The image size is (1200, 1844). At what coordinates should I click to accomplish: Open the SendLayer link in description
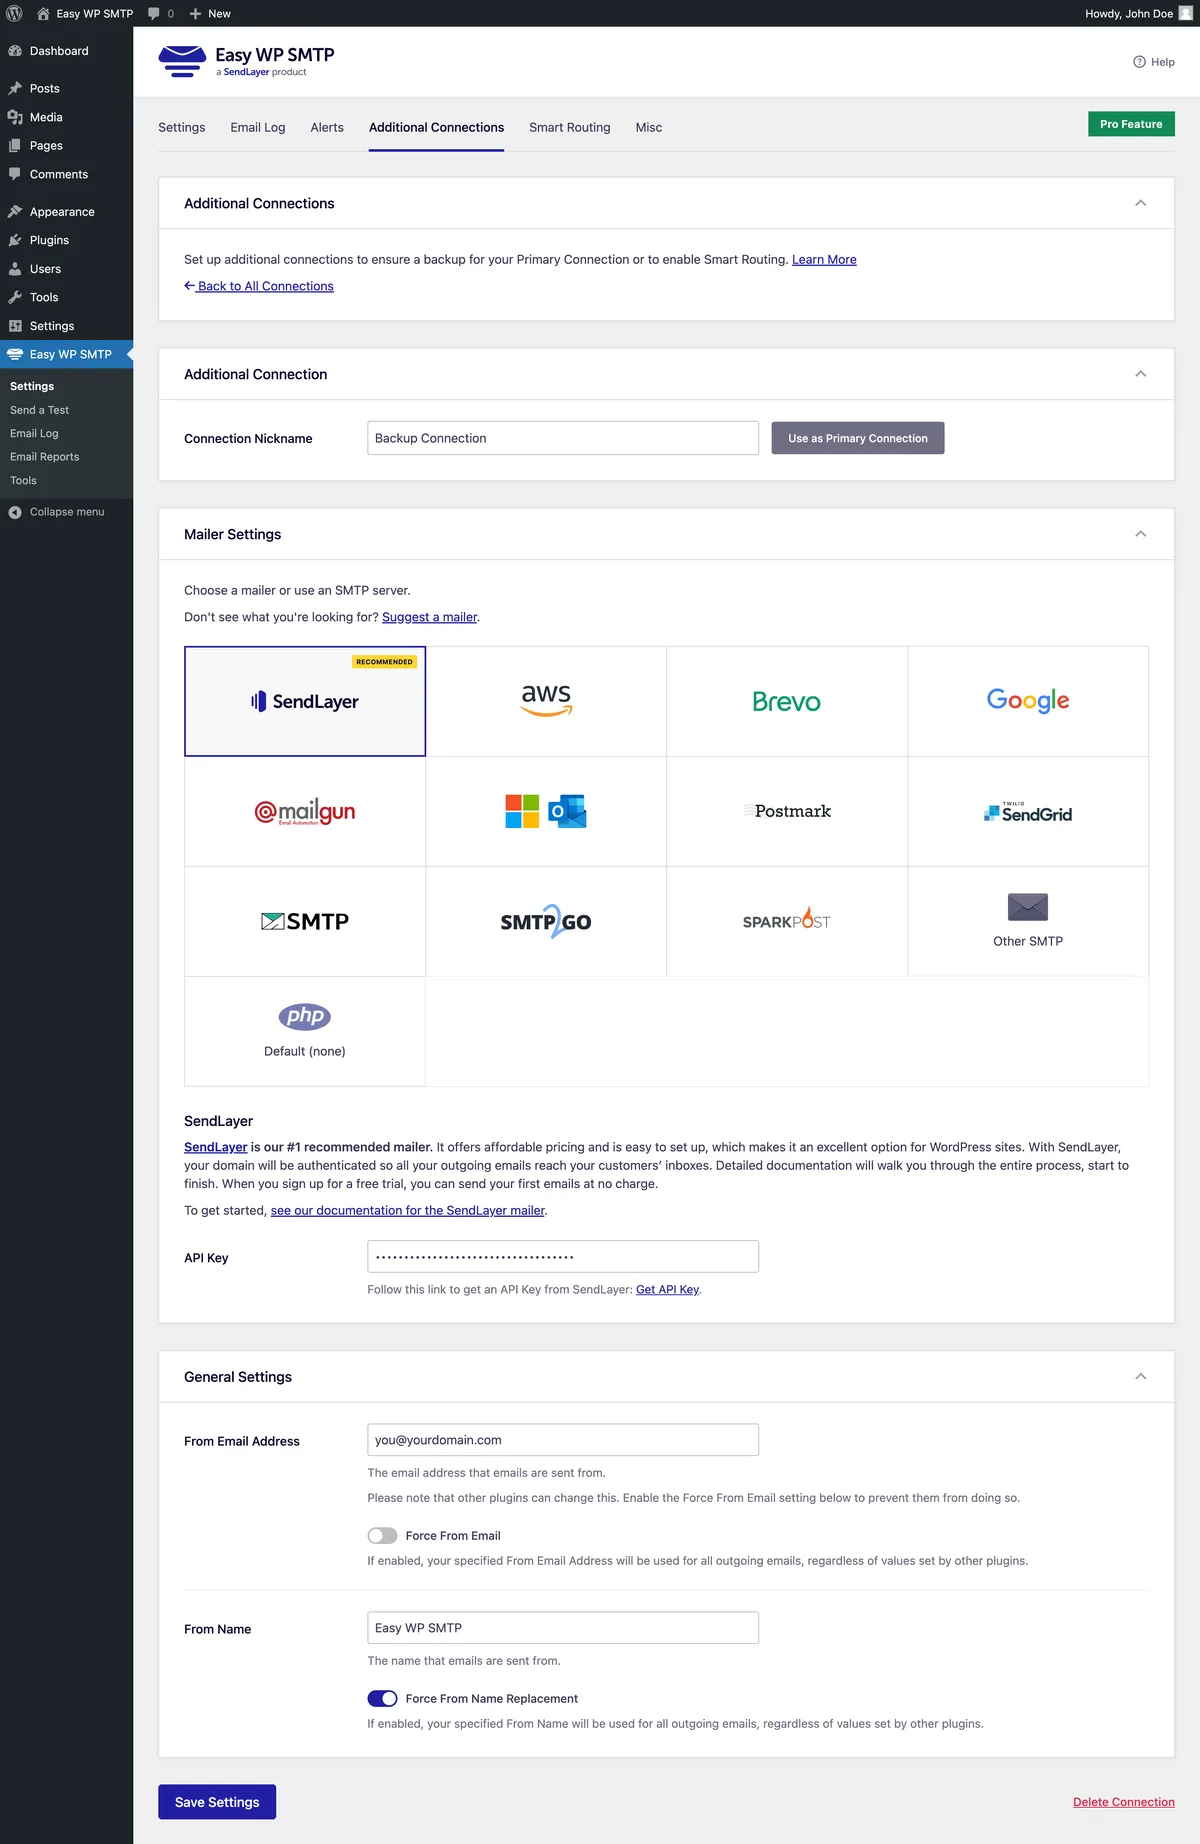pos(215,1147)
